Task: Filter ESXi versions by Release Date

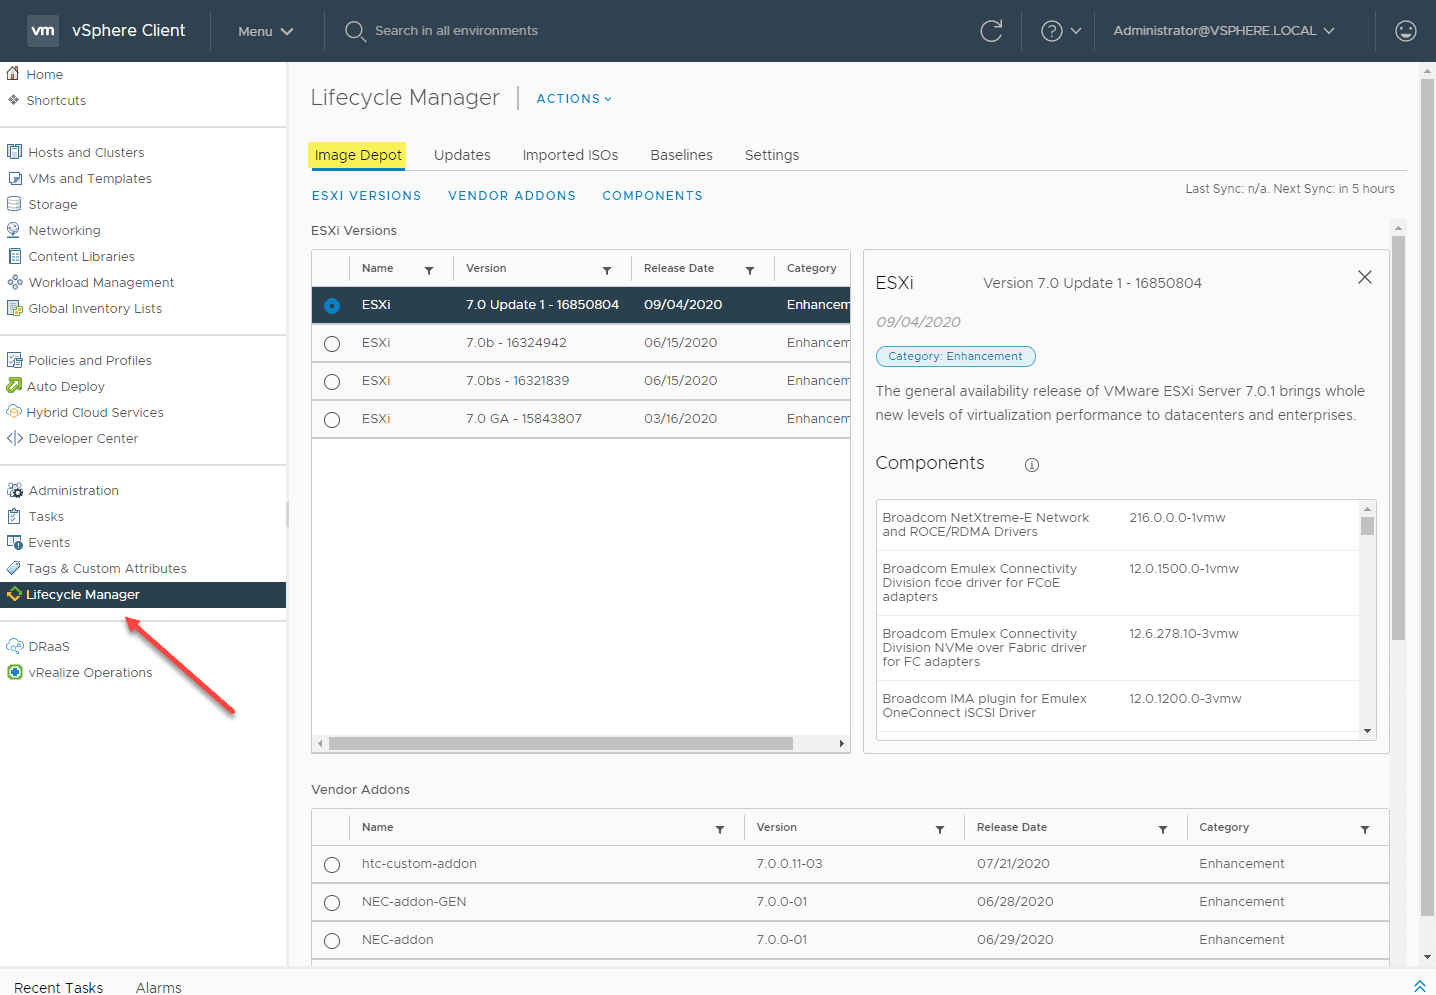Action: 750,270
